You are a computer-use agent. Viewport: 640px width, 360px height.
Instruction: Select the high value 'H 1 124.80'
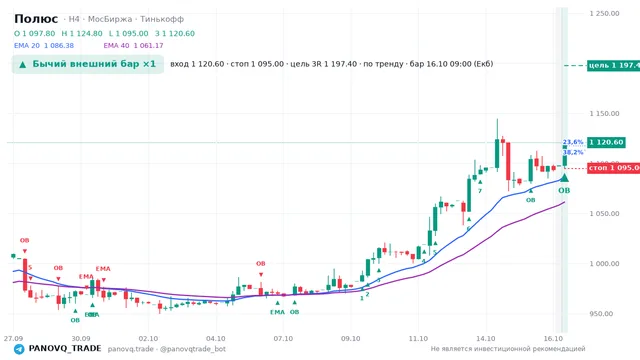[82, 33]
